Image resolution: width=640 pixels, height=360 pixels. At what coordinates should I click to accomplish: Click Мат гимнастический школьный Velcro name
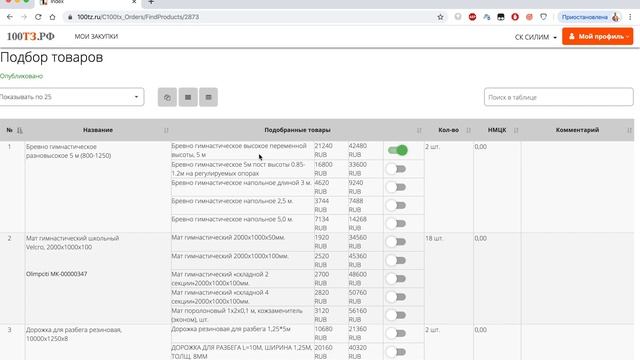click(73, 242)
